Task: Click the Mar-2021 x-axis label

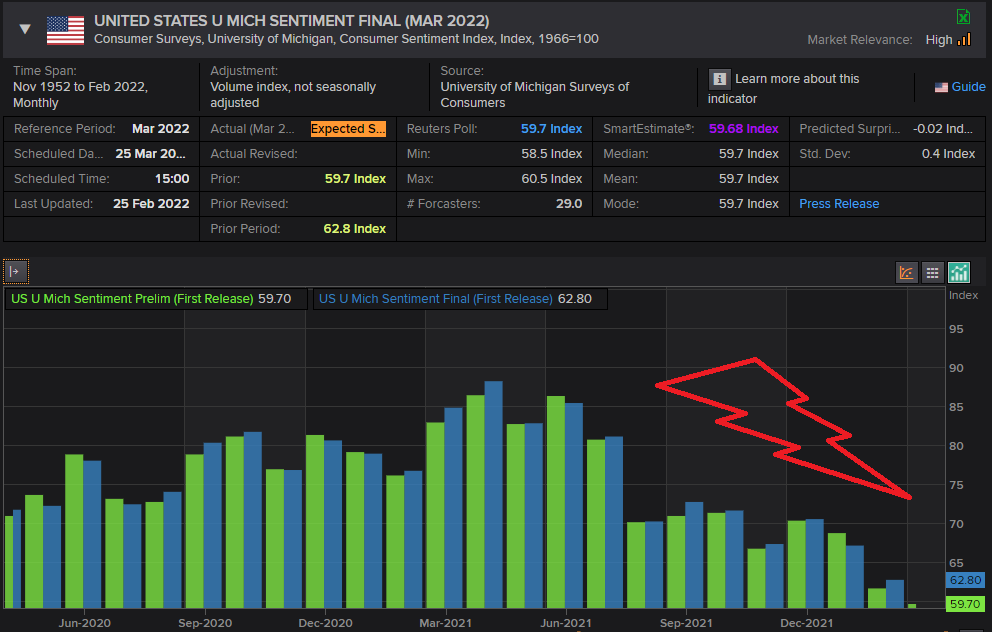Action: pyautogui.click(x=445, y=623)
